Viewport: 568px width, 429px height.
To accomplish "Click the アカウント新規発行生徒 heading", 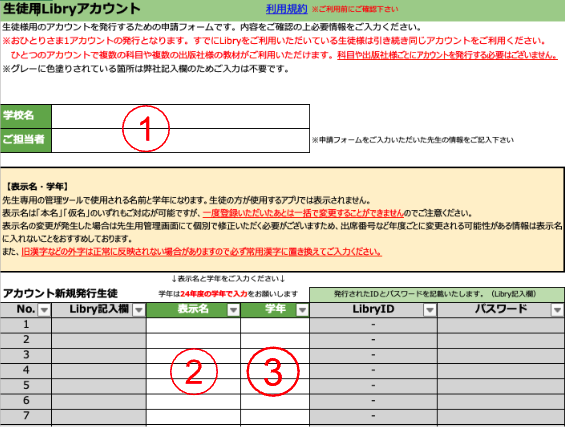I will pyautogui.click(x=60, y=293).
